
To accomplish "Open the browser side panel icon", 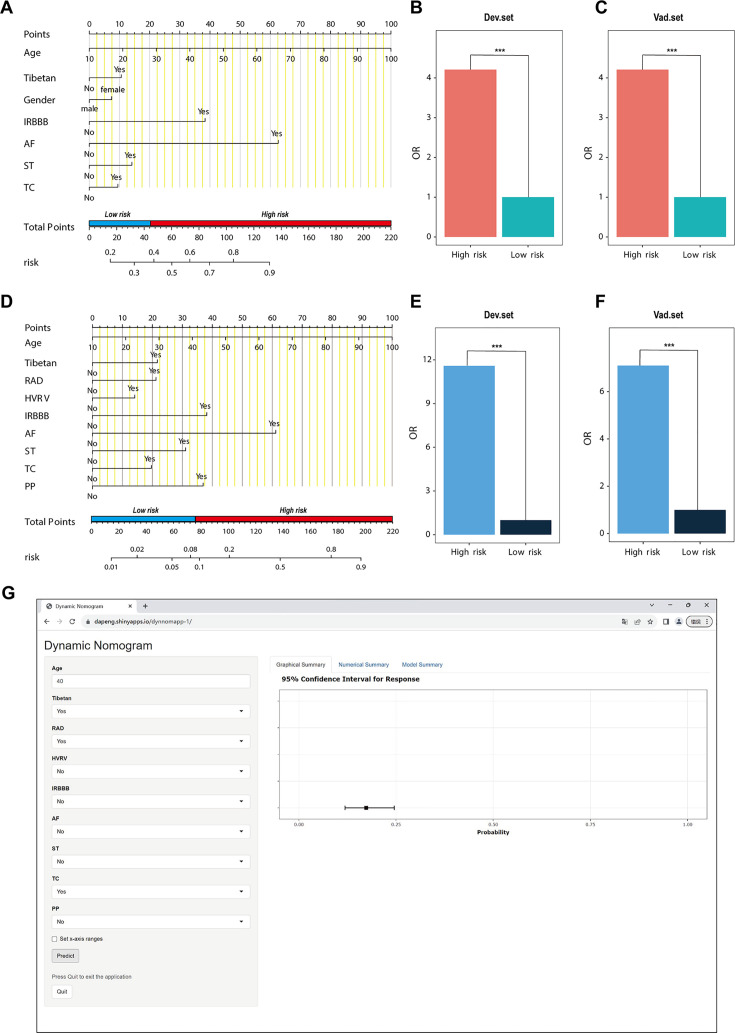I will click(666, 621).
